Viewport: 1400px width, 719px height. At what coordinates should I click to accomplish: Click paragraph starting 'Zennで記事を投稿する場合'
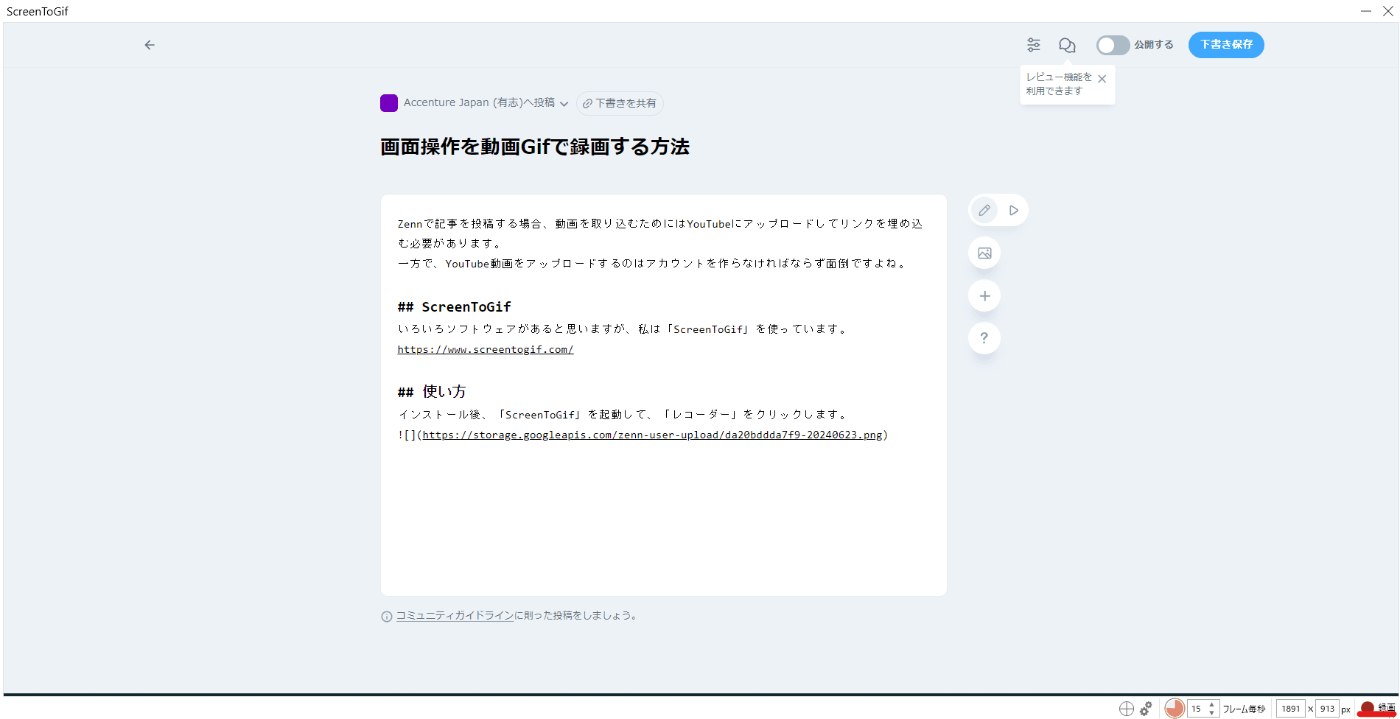pos(658,233)
